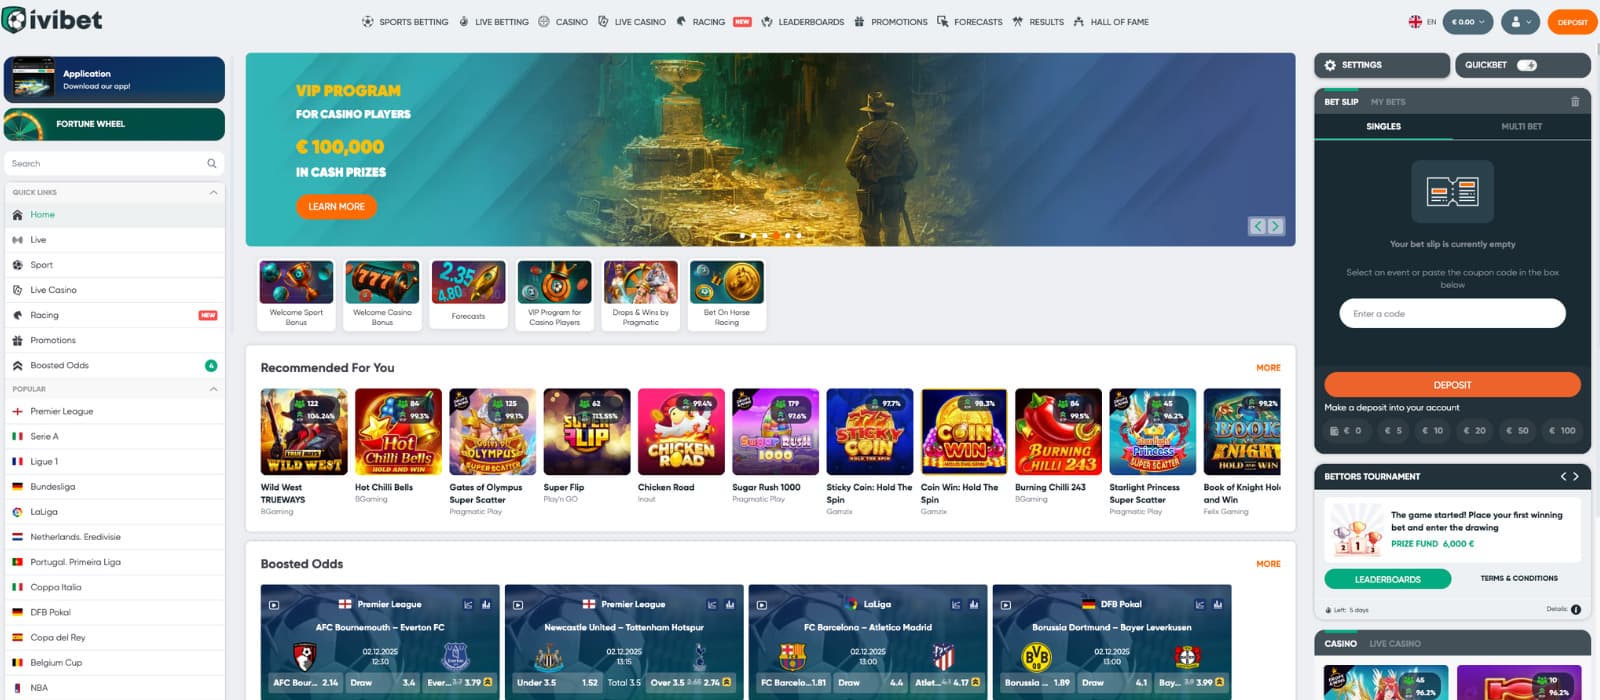Viewport: 1600px width, 700px height.
Task: Click the orange Deposit header button
Action: click(x=1572, y=22)
